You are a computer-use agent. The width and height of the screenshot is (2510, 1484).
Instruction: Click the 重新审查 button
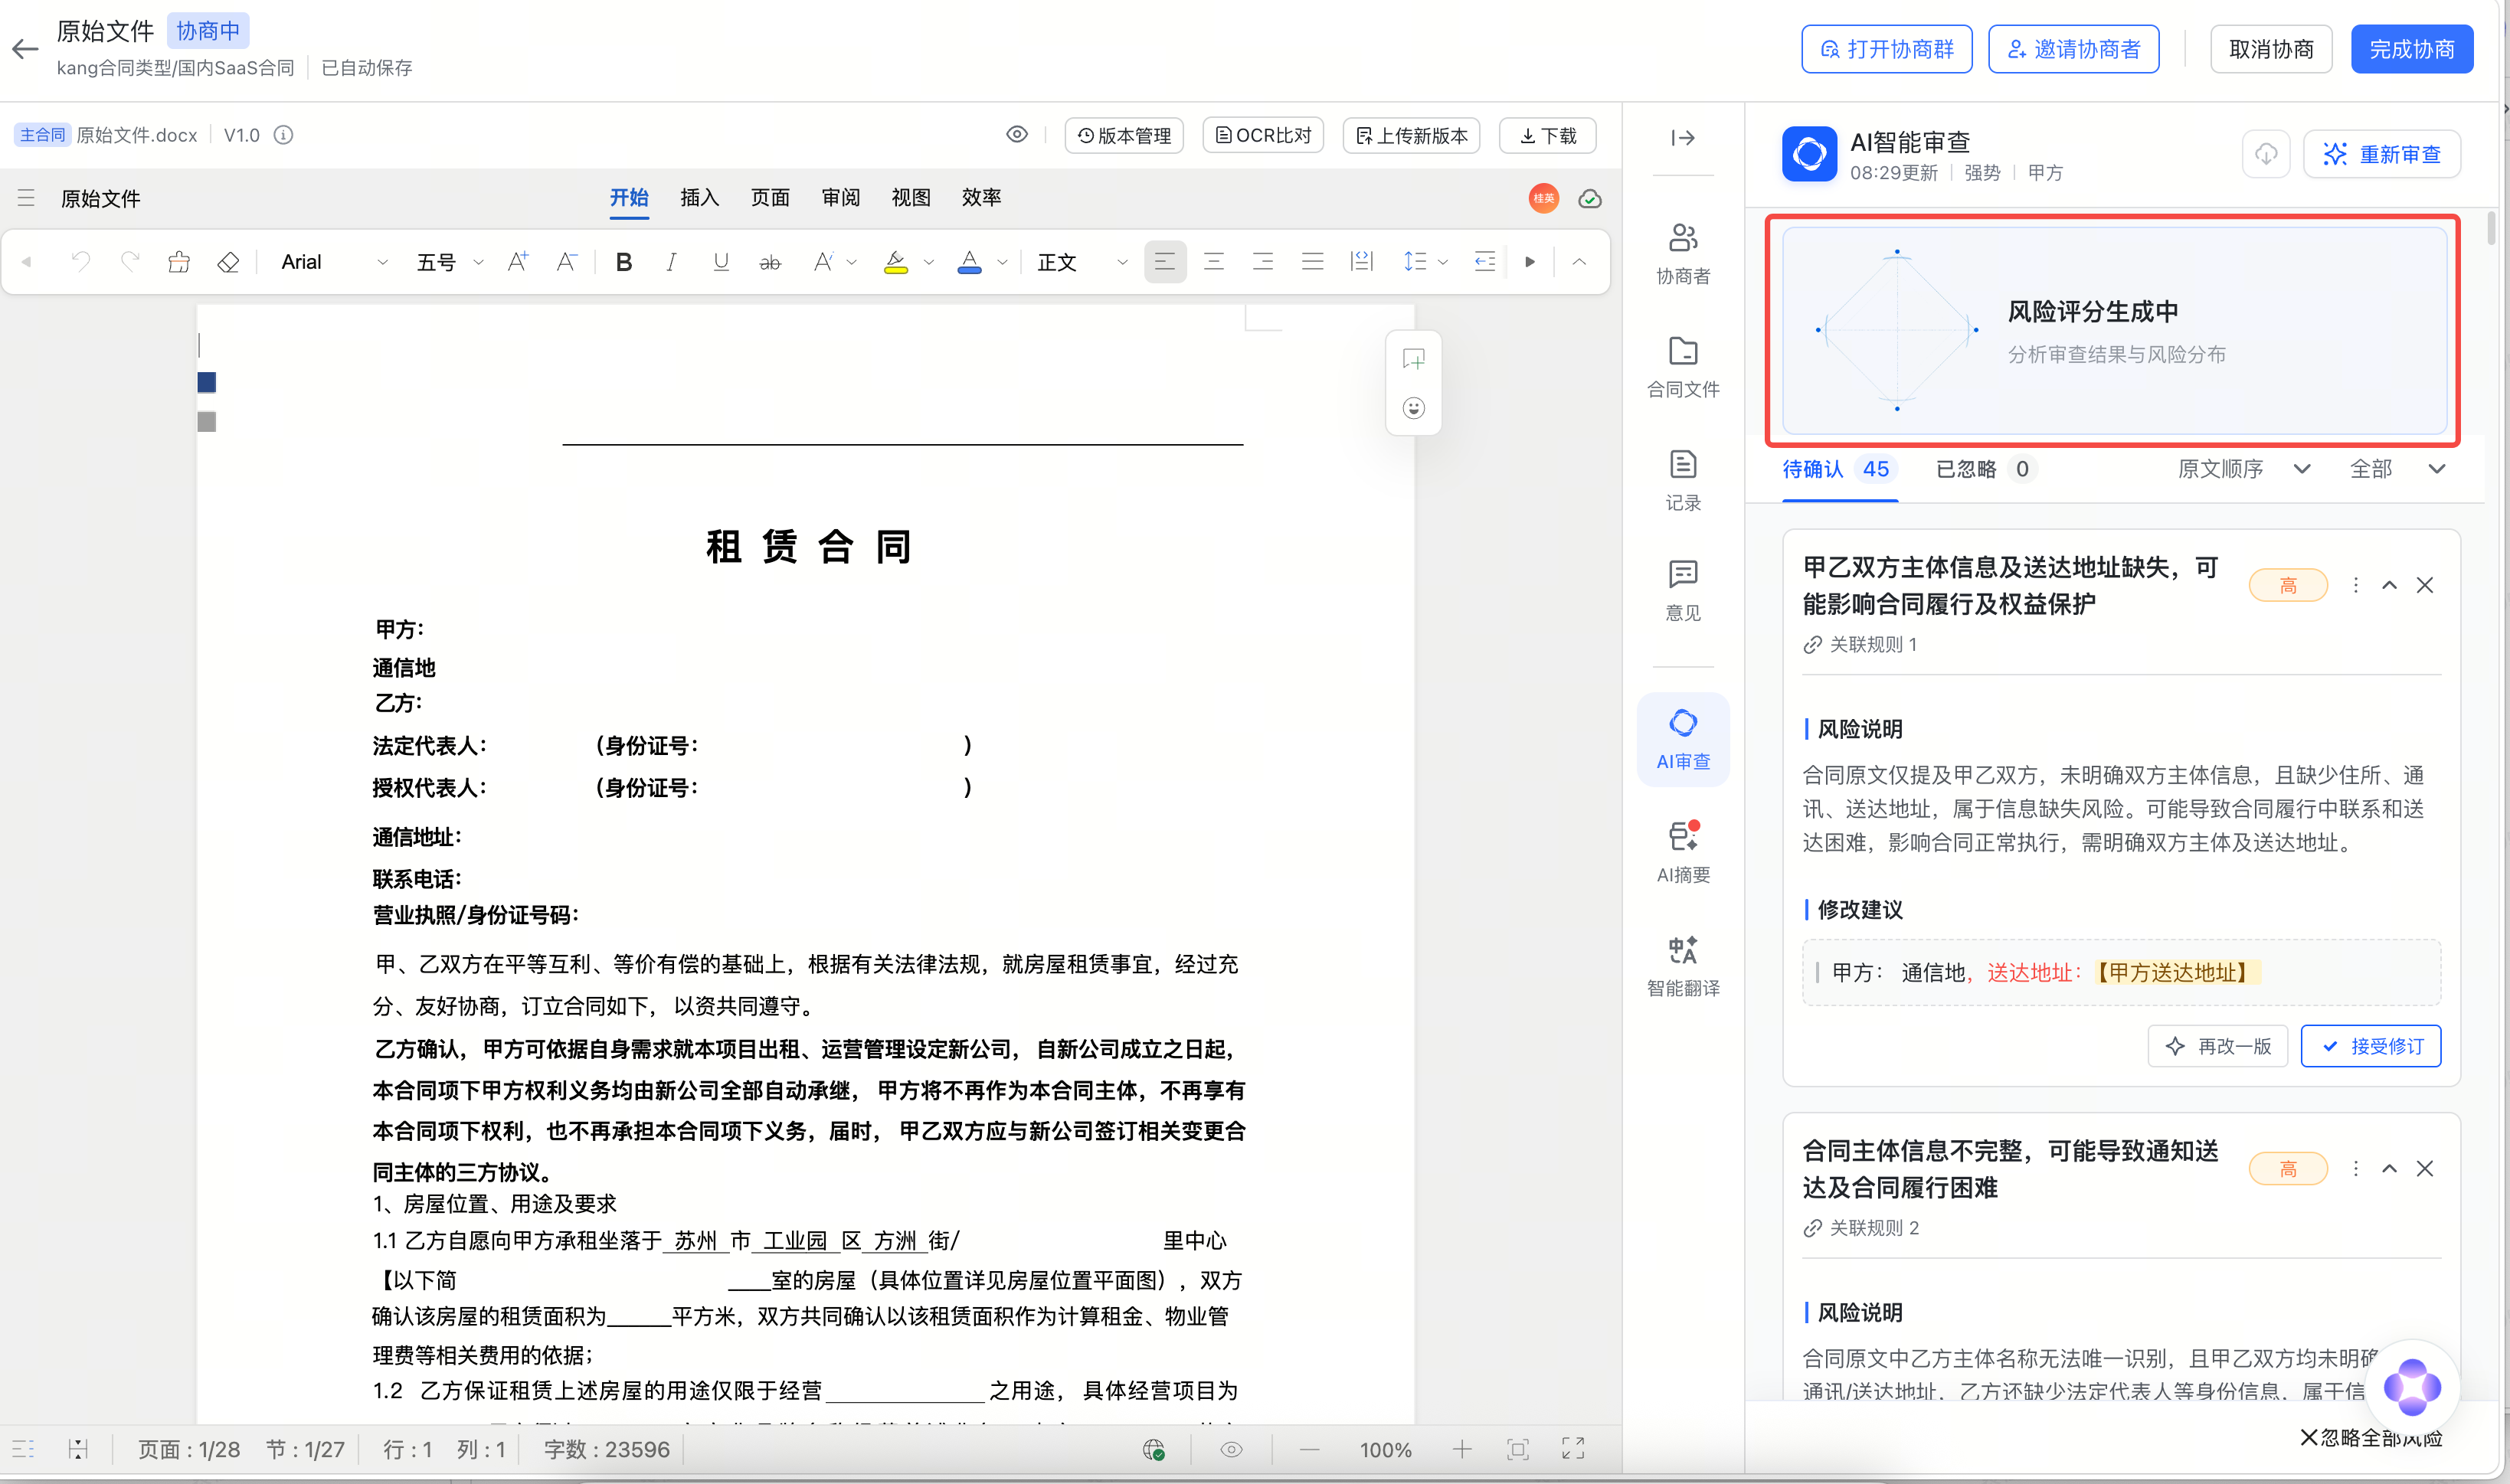2382,154
